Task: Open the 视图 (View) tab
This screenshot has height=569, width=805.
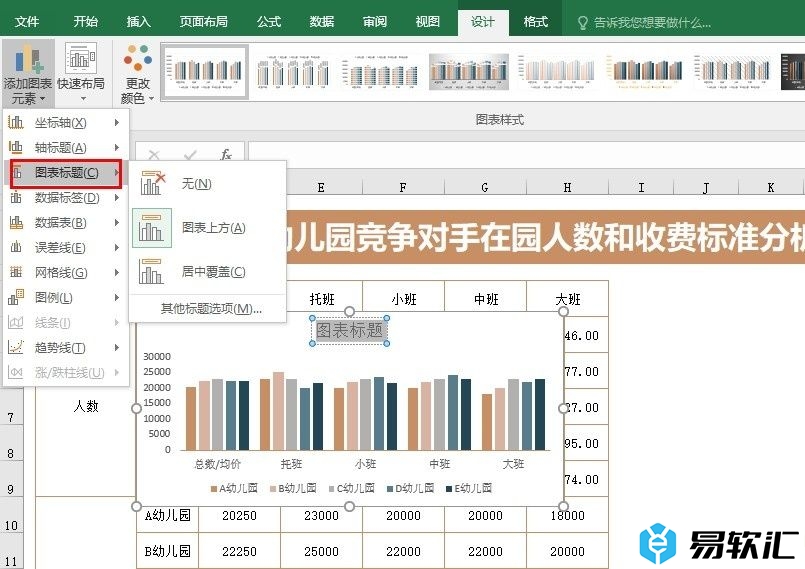Action: tap(428, 22)
